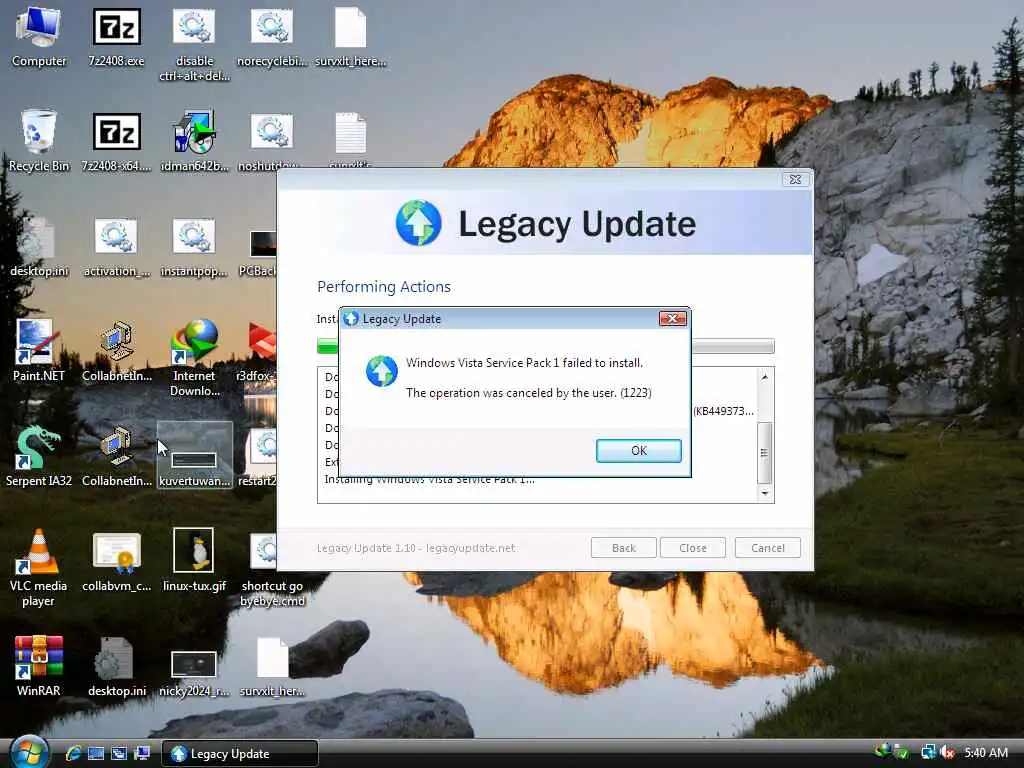Click the 'Performing Actions' heading
The width and height of the screenshot is (1024, 768).
click(x=383, y=287)
